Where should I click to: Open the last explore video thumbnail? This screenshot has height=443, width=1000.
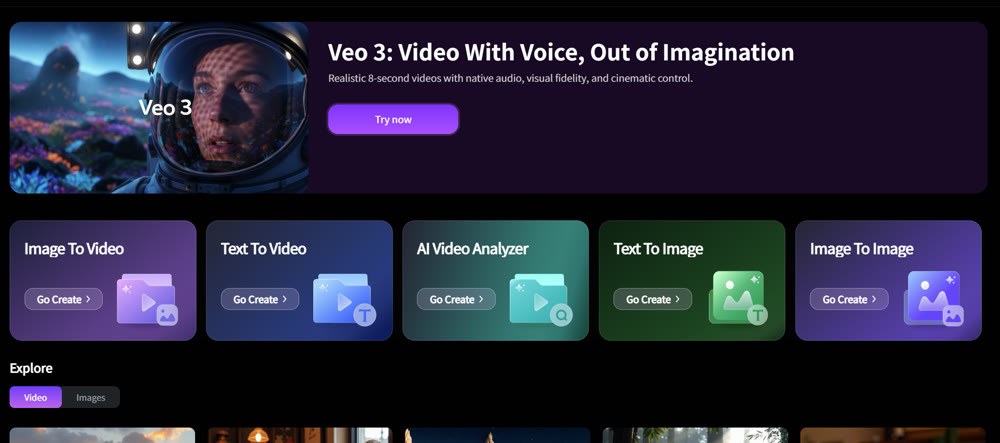893,435
